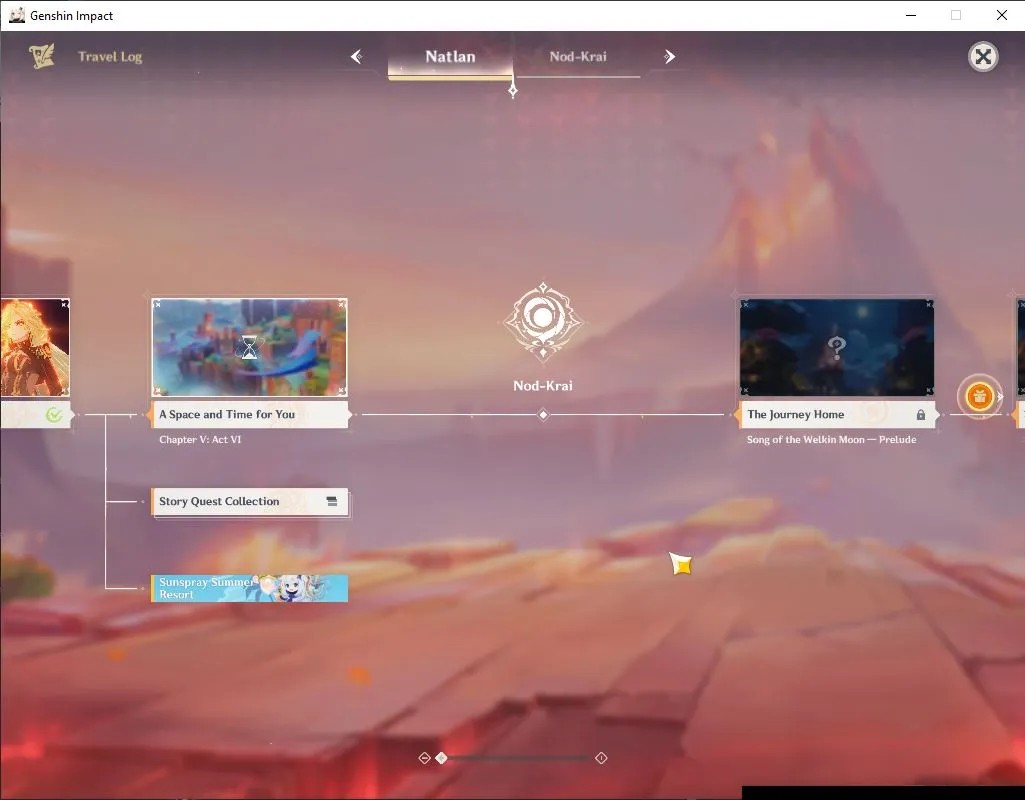Open Story Quest Collection
Image resolution: width=1025 pixels, height=800 pixels.
pyautogui.click(x=249, y=502)
